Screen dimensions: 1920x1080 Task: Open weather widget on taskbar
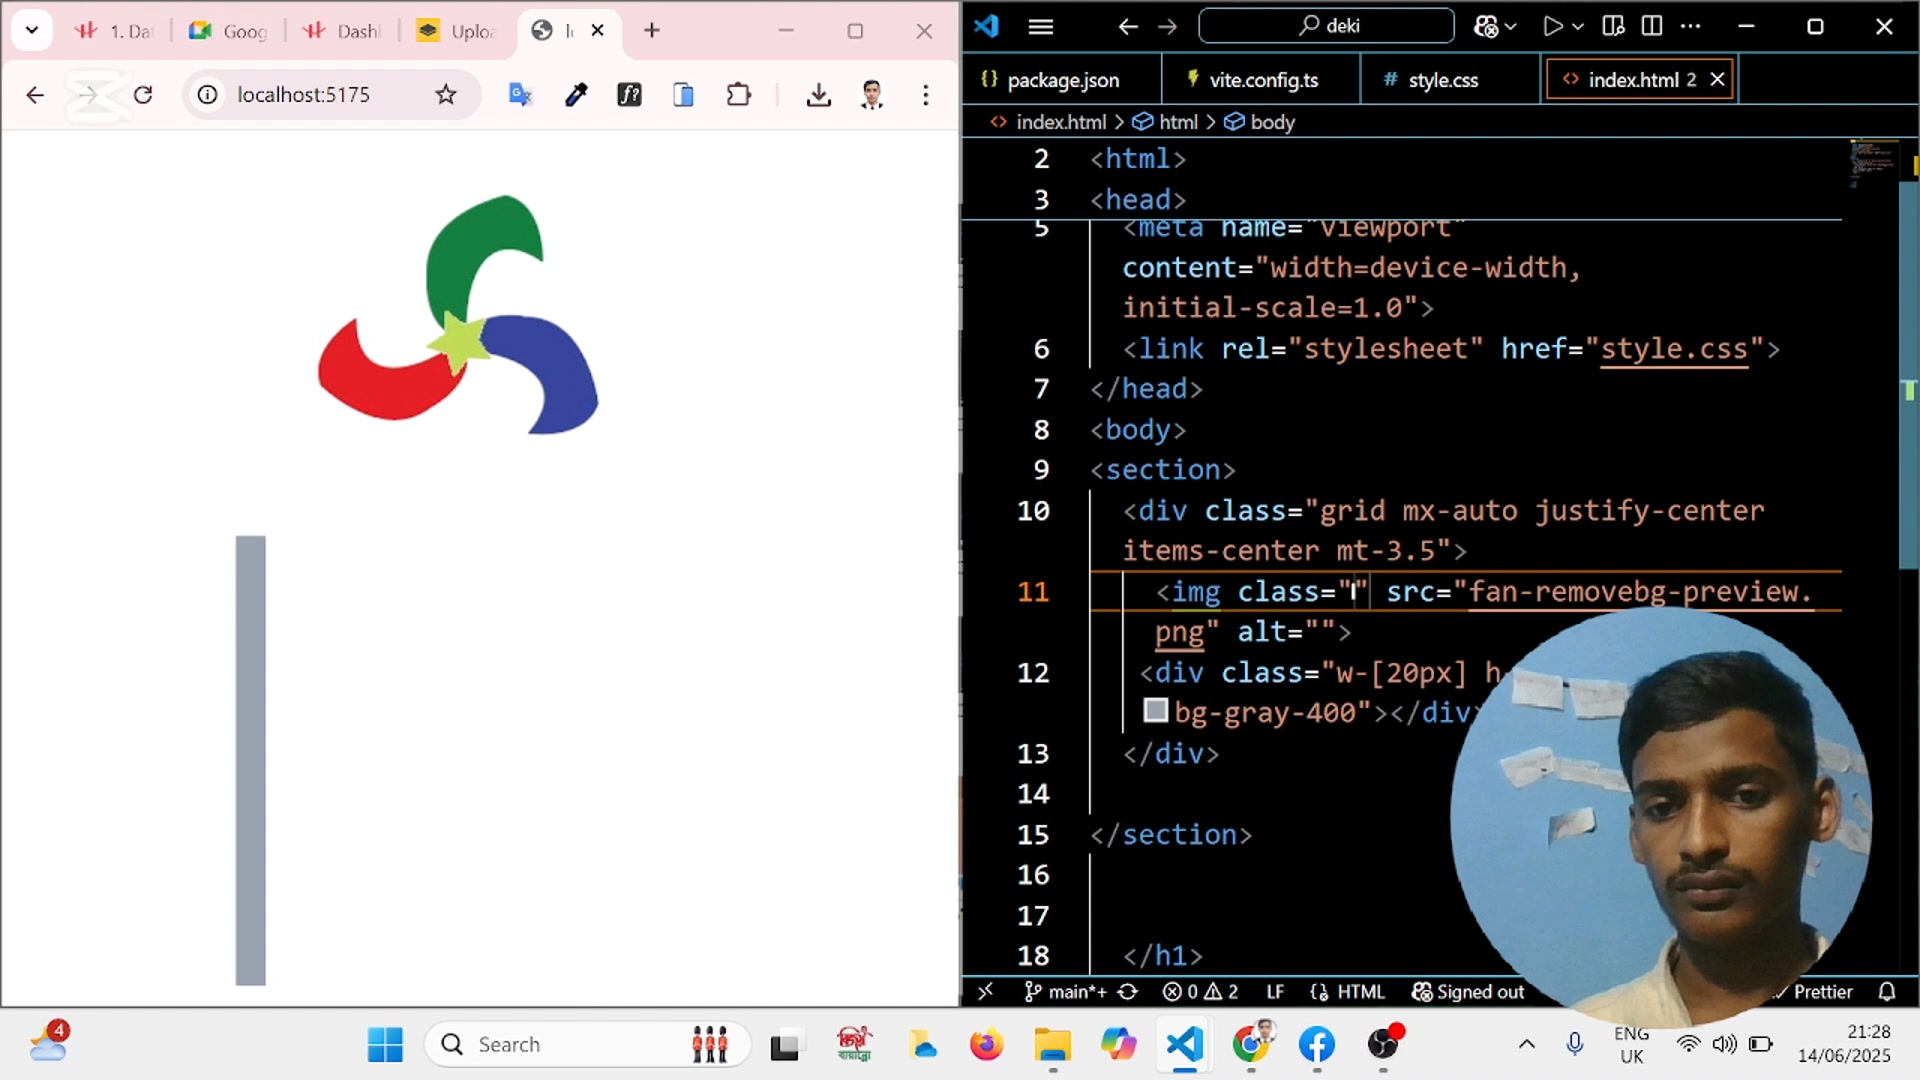[x=48, y=1043]
